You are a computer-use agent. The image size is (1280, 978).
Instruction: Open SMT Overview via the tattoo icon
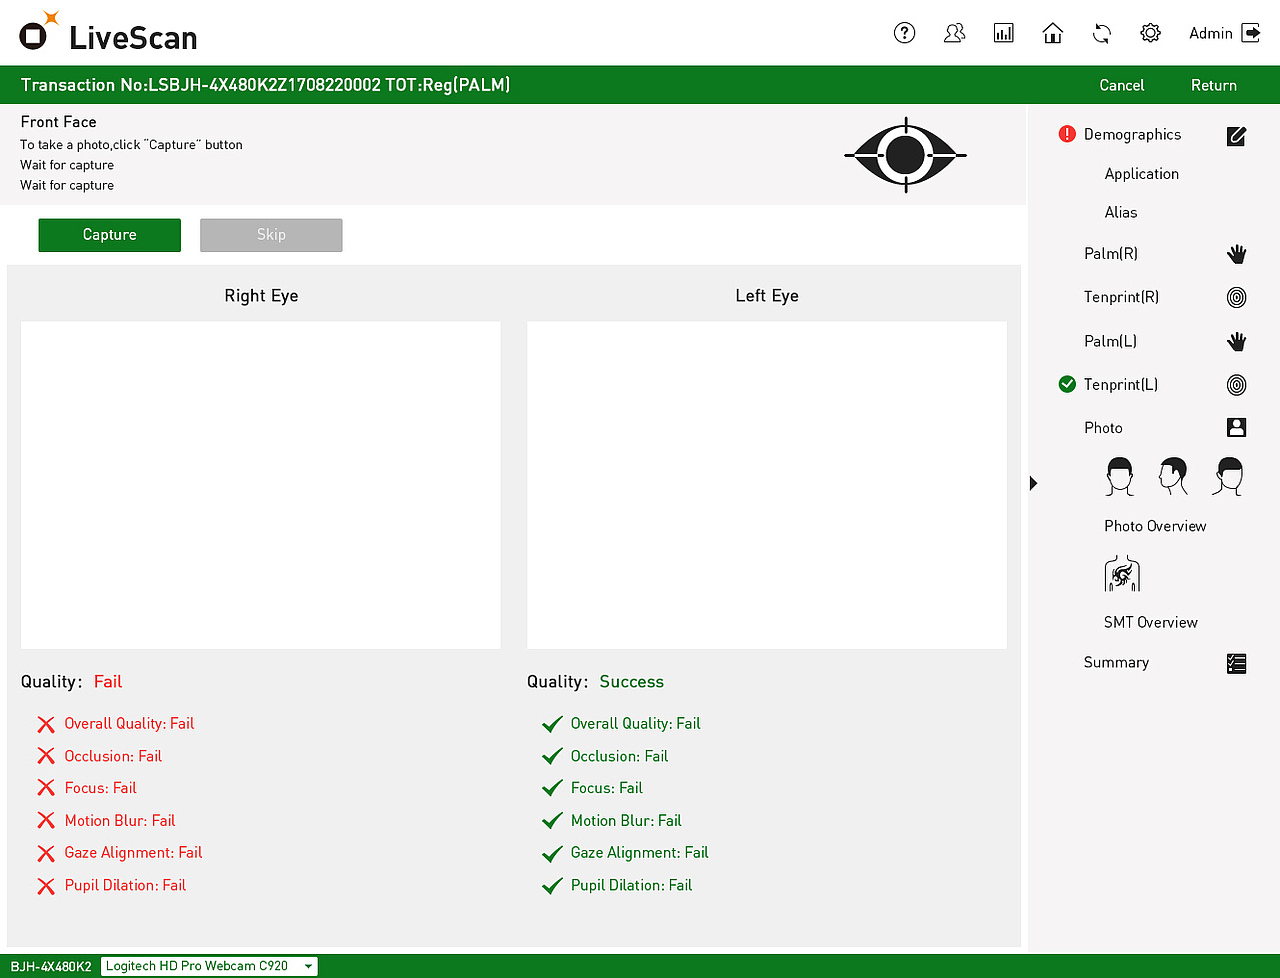pos(1122,573)
